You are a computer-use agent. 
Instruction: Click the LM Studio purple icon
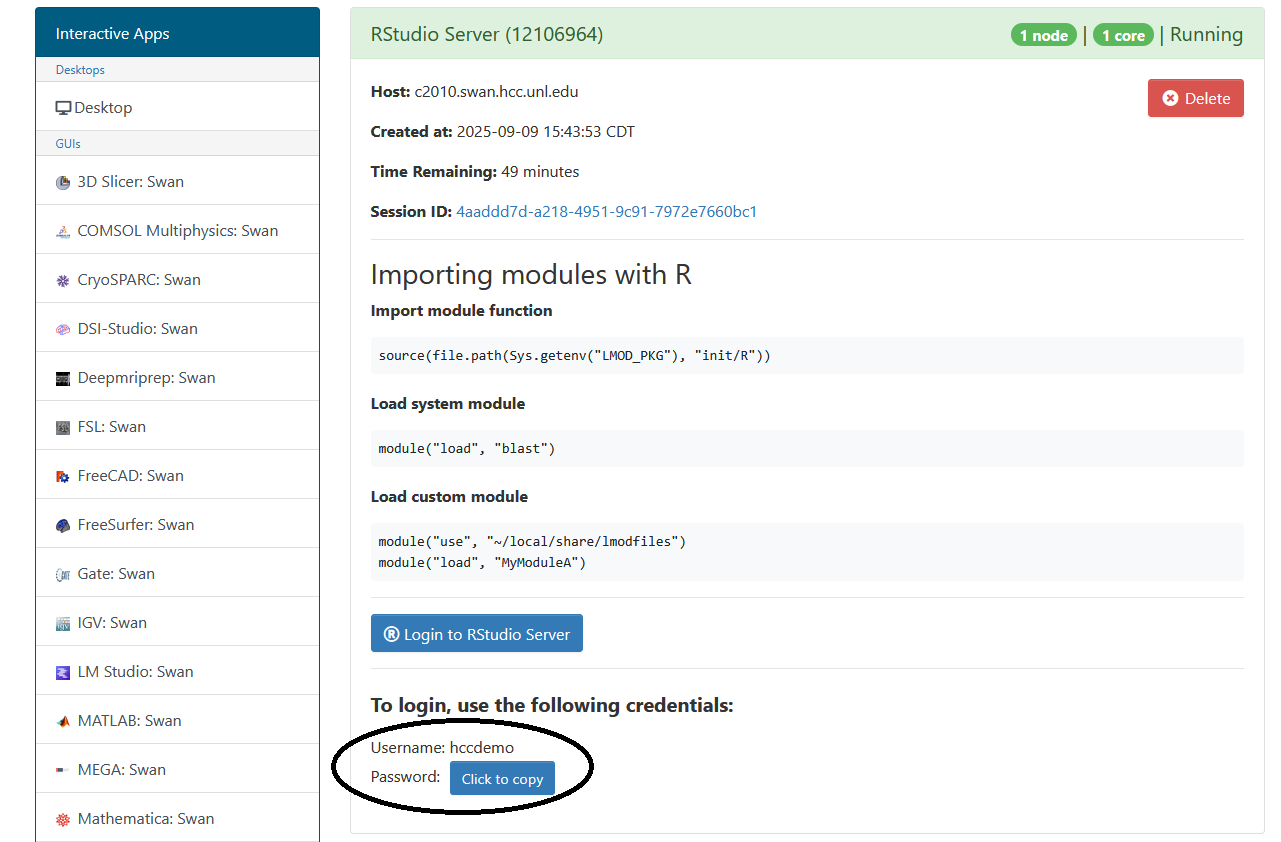coord(63,672)
